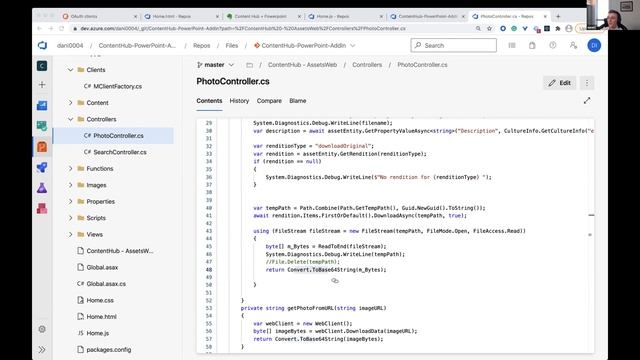The height and width of the screenshot is (360, 640).
Task: Open work items list icon in header
Action: [x=512, y=45]
